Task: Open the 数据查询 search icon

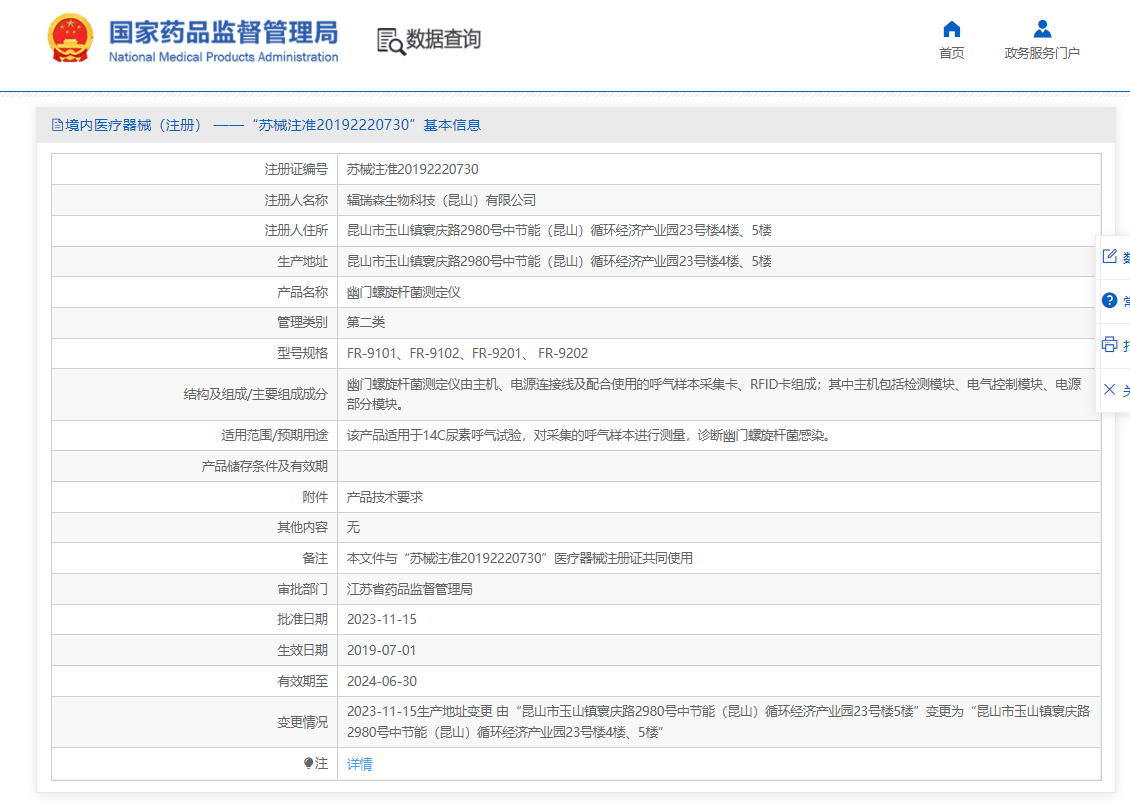Action: pyautogui.click(x=391, y=41)
